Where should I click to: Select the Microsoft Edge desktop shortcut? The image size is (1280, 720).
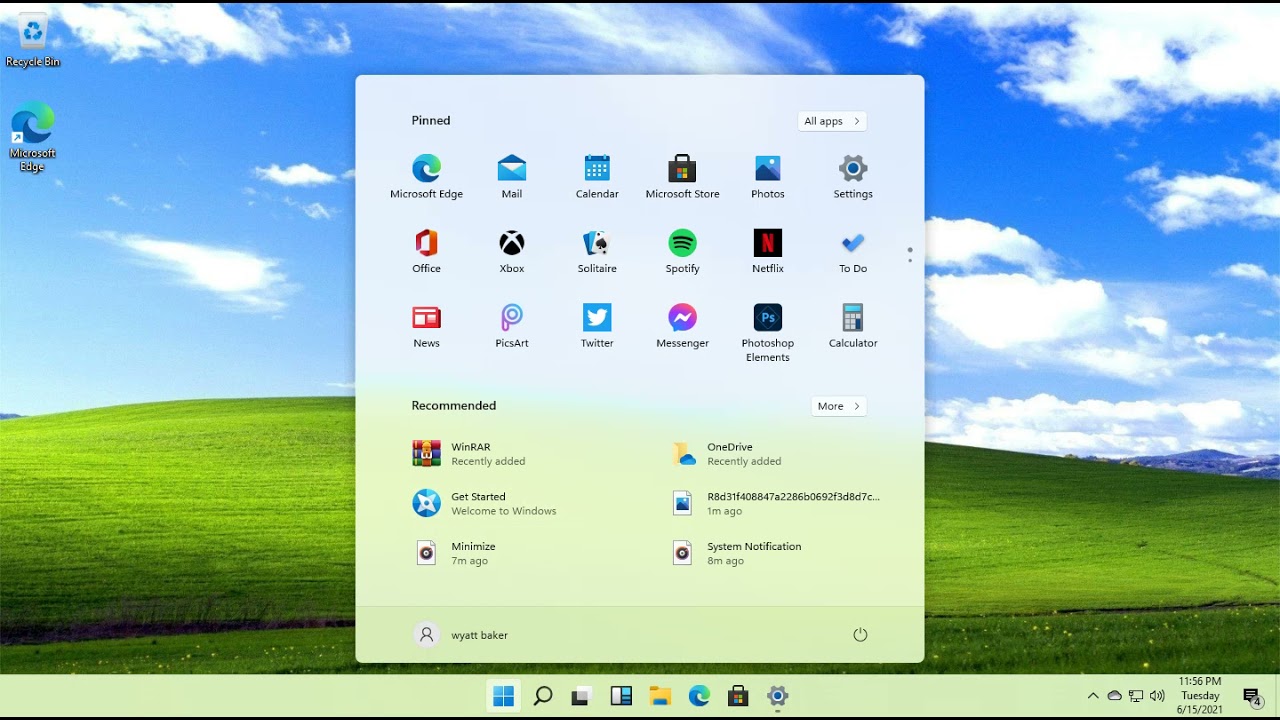[x=33, y=137]
